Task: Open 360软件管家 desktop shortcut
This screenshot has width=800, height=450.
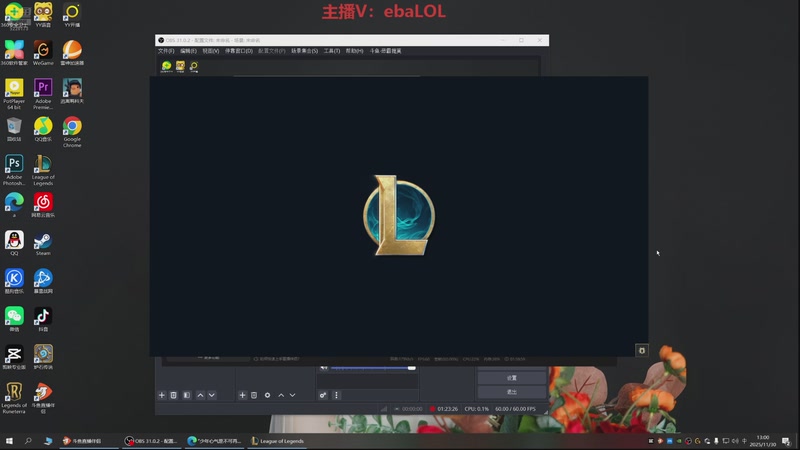Action: pyautogui.click(x=14, y=53)
